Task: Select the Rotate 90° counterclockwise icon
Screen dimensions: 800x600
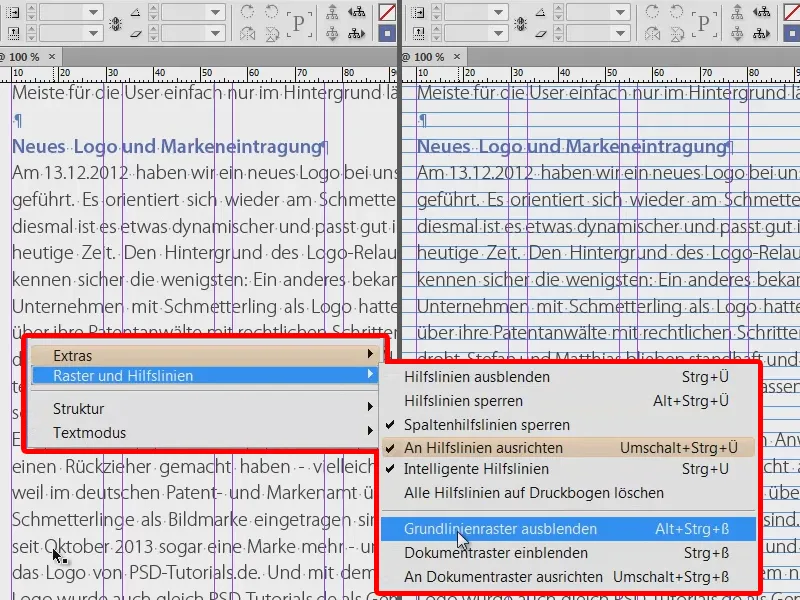Action: [x=272, y=12]
